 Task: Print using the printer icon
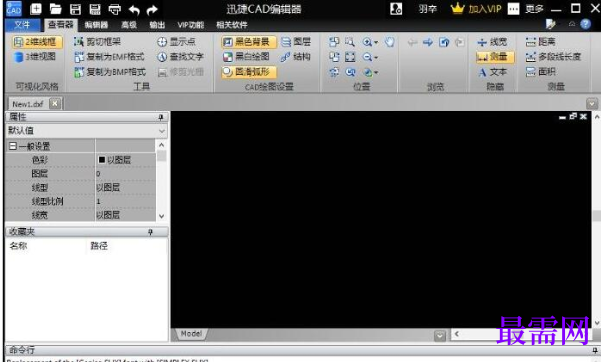pyautogui.click(x=114, y=9)
